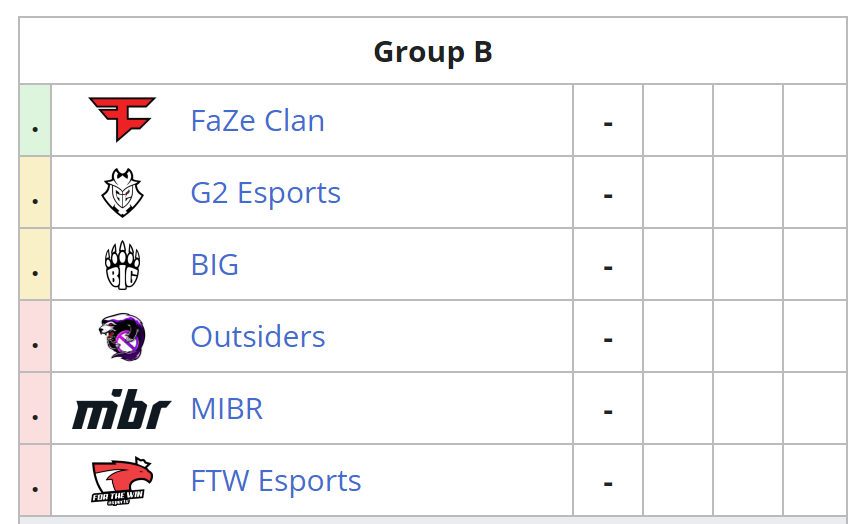
Task: Click the FaZe Clan logo icon
Action: (x=122, y=120)
